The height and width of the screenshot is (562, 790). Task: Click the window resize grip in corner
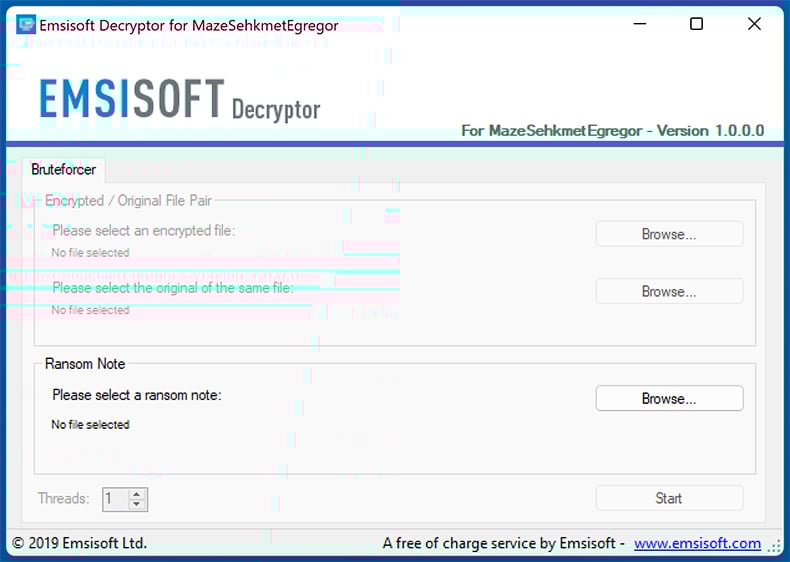774,546
